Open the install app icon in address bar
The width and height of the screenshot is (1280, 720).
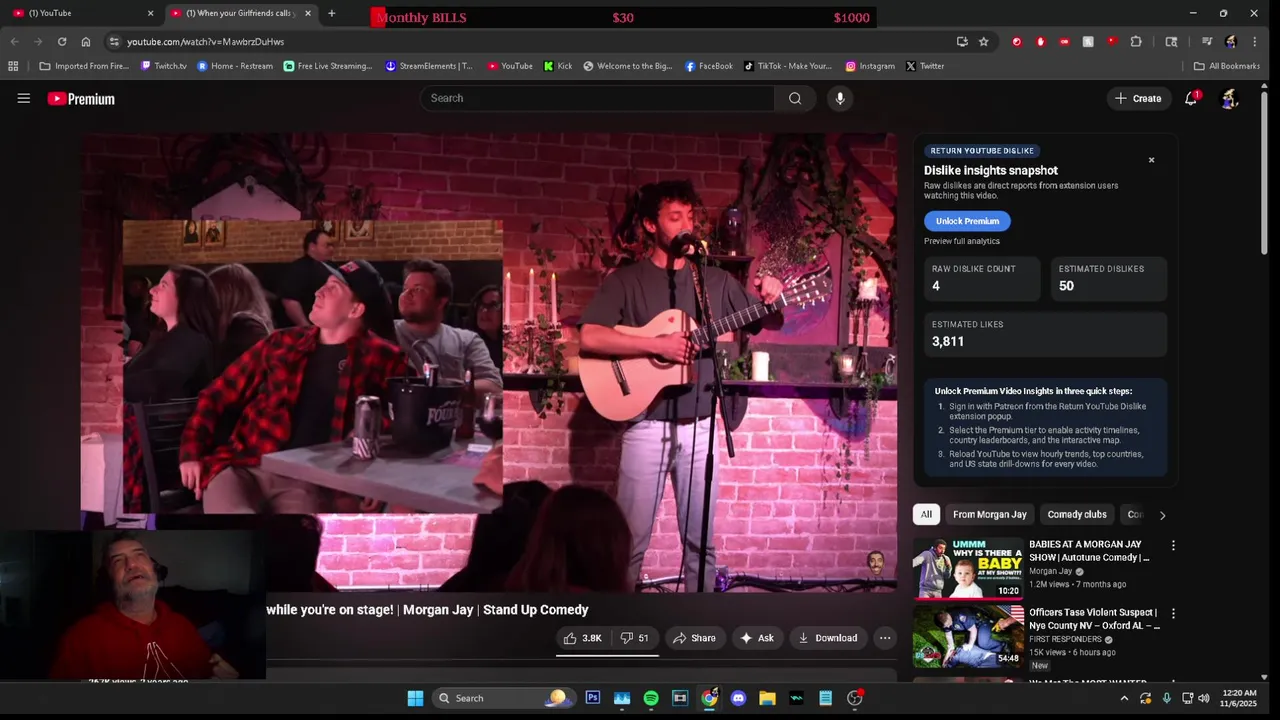962,42
